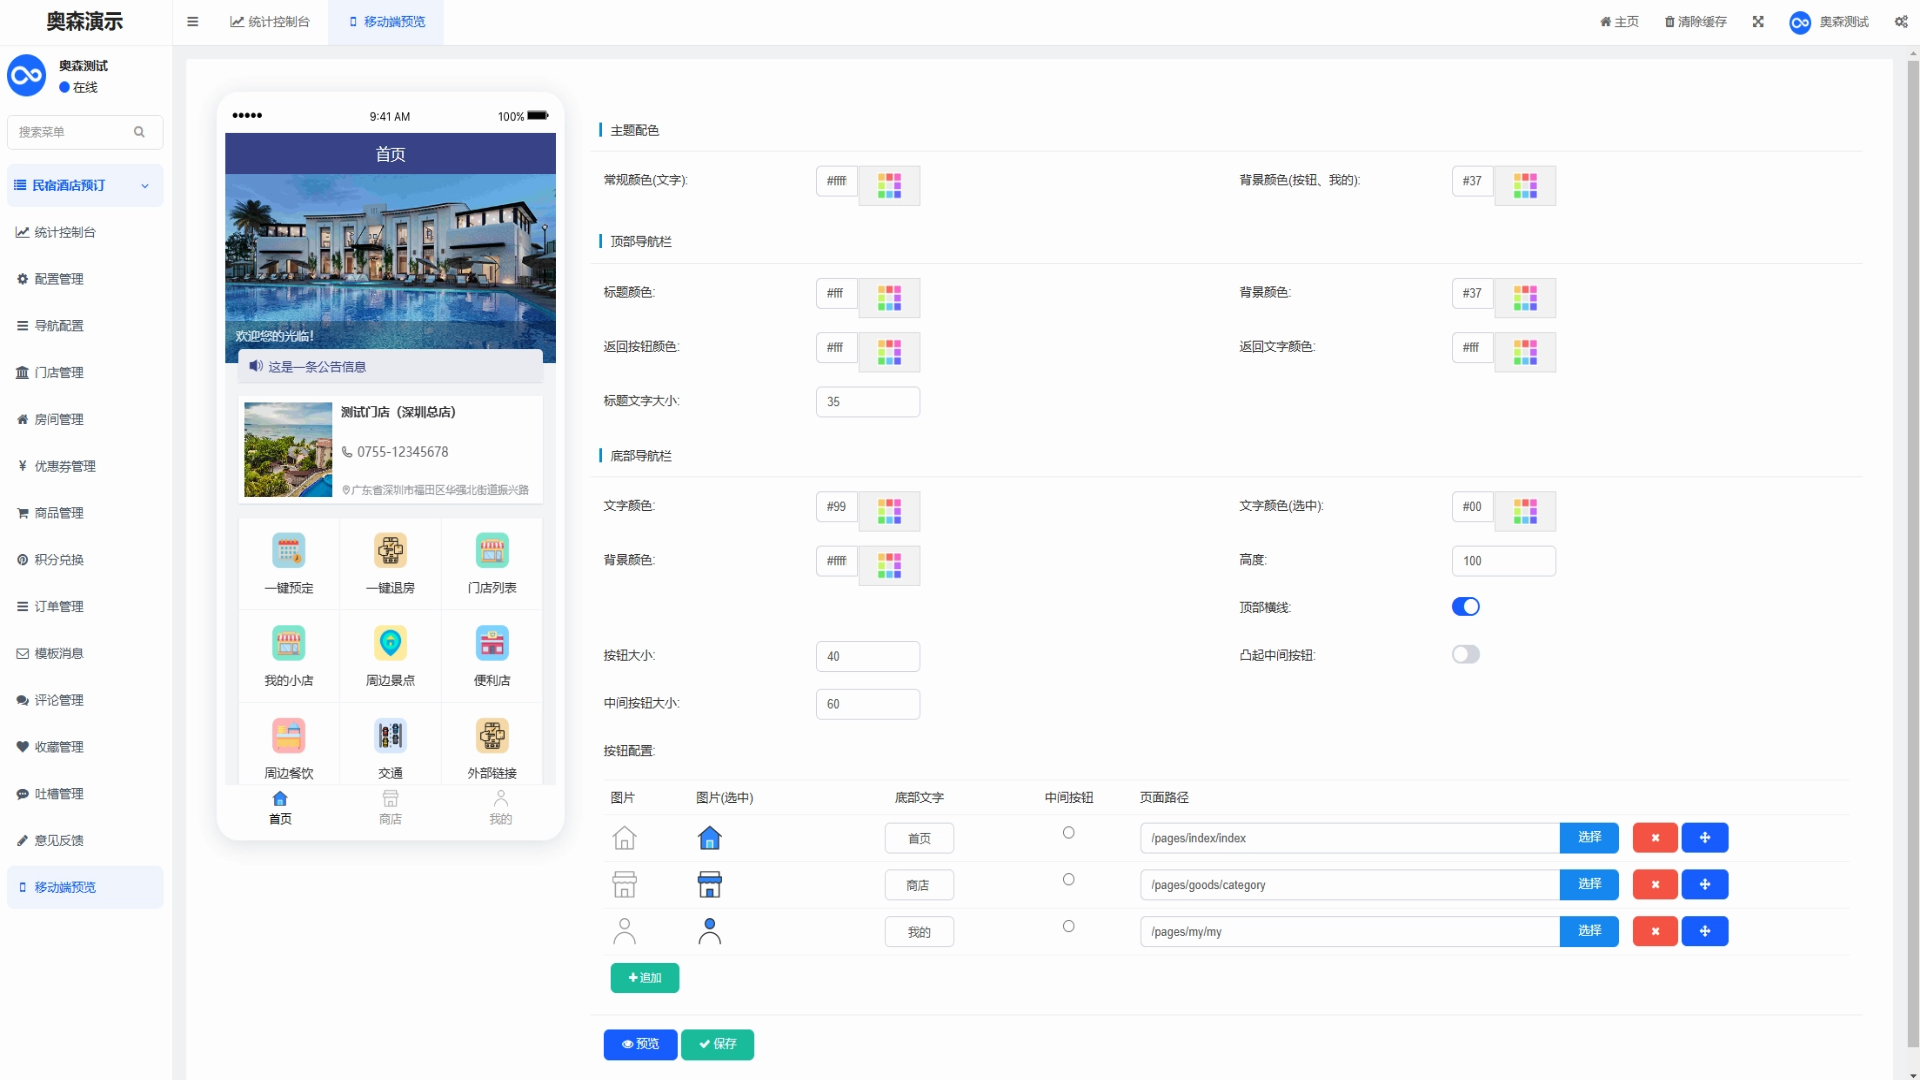The width and height of the screenshot is (1920, 1080).
Task: Open the settings gears icon top right
Action: 1900,21
